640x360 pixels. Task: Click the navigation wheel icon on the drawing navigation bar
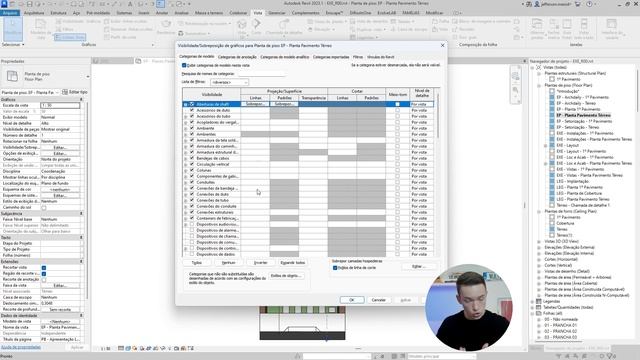tap(516, 76)
